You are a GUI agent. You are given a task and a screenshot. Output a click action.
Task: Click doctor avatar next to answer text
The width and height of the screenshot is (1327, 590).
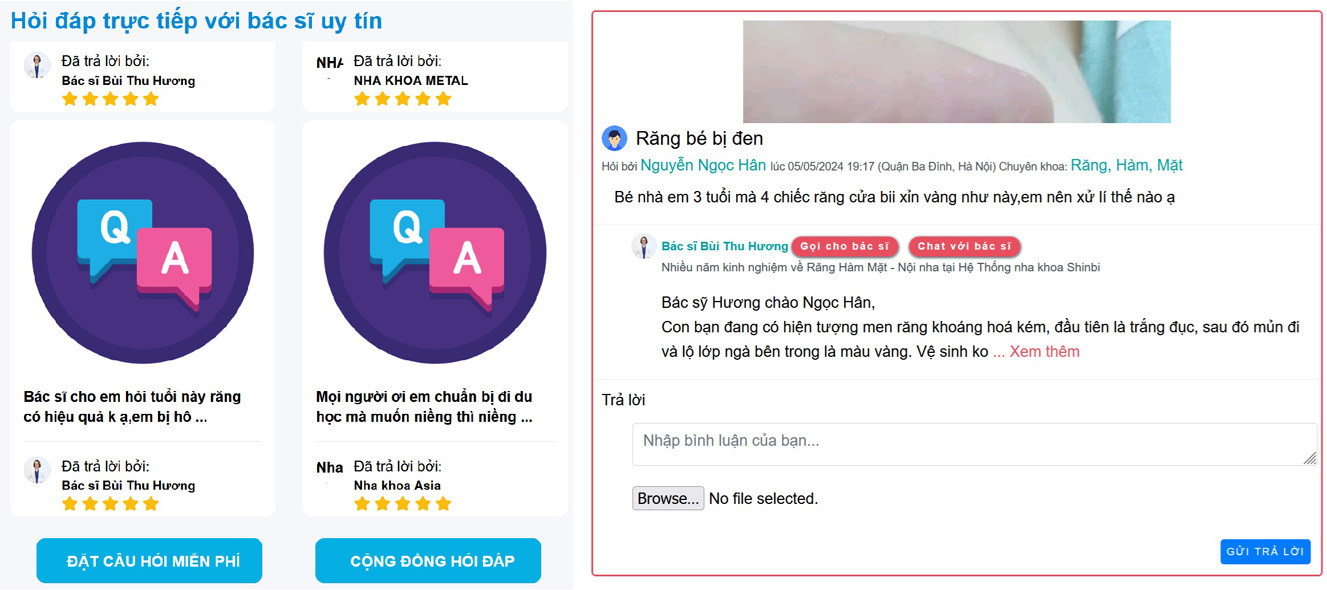click(x=643, y=246)
